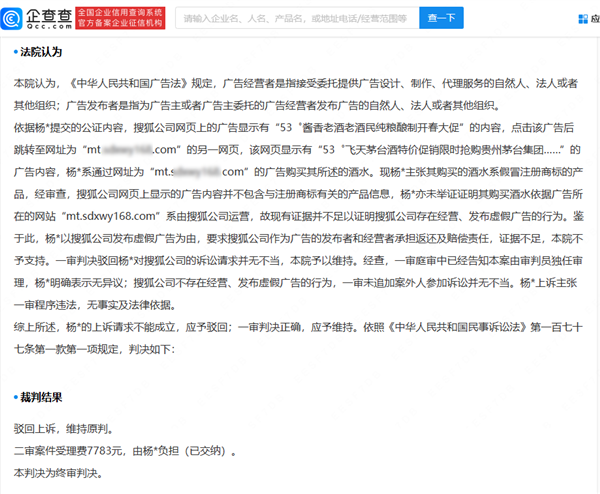The width and height of the screenshot is (600, 494).
Task: Click the line starting 其他组织；广告发布者
Action: pos(257,105)
